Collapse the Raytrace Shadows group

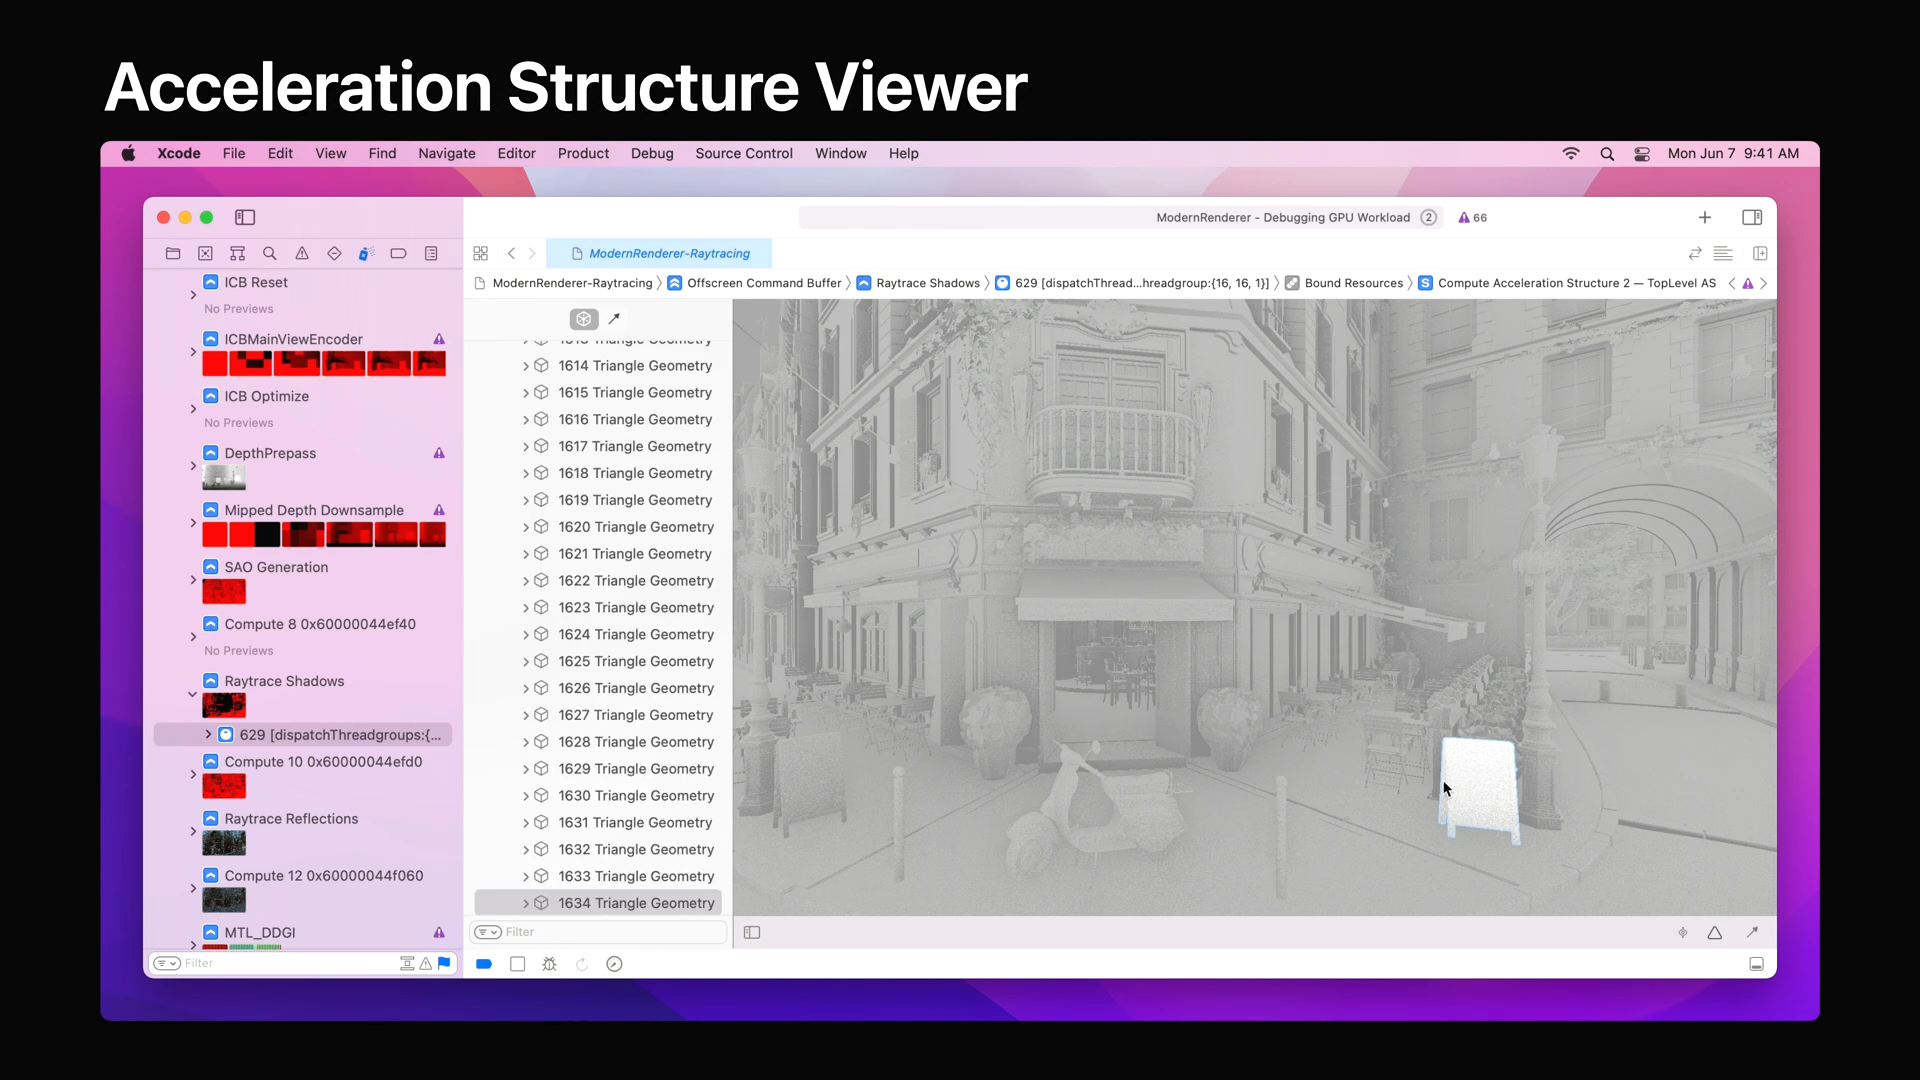coord(192,694)
